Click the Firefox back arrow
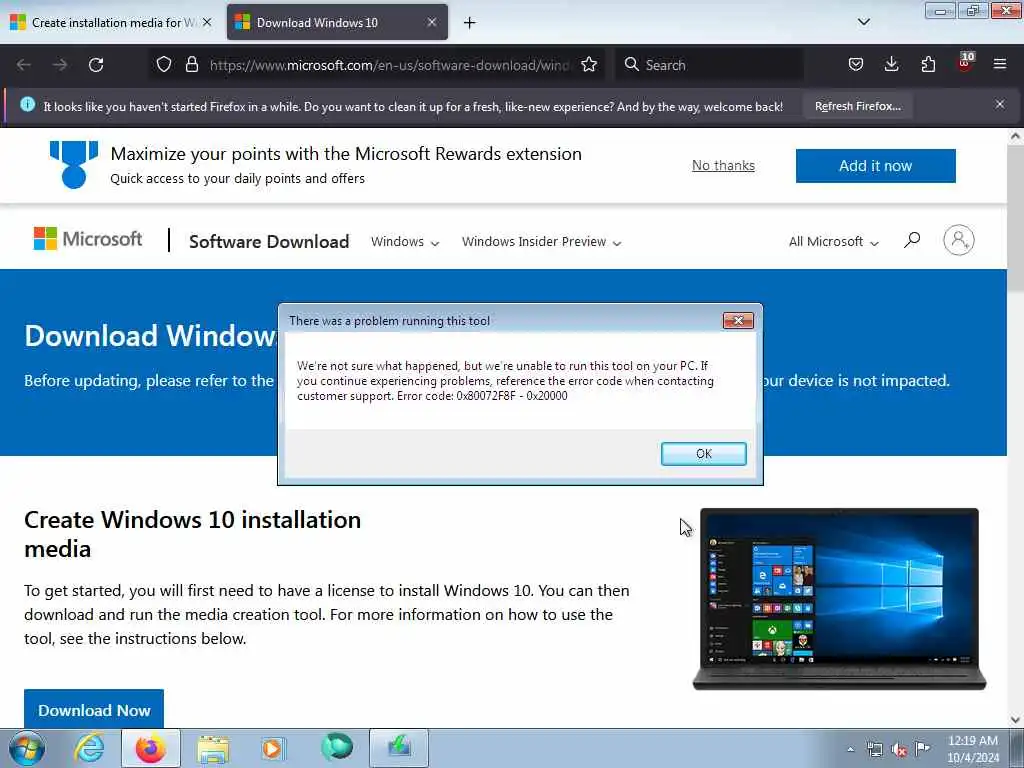The width and height of the screenshot is (1024, 768). pyautogui.click(x=24, y=65)
